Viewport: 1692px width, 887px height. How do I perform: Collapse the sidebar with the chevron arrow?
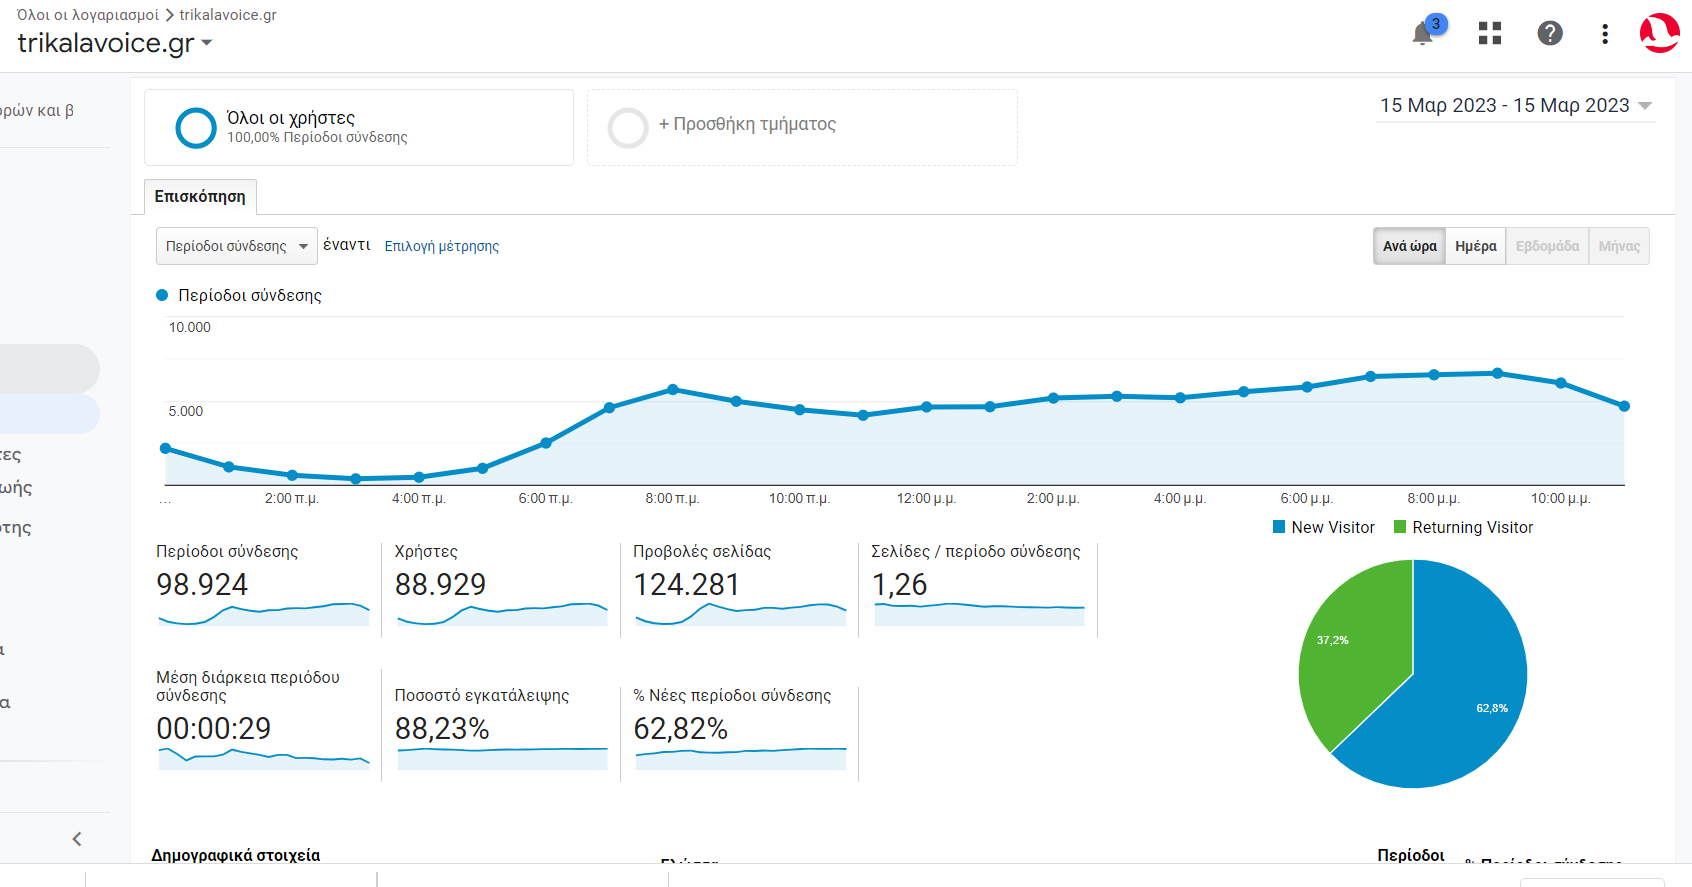[x=77, y=839]
